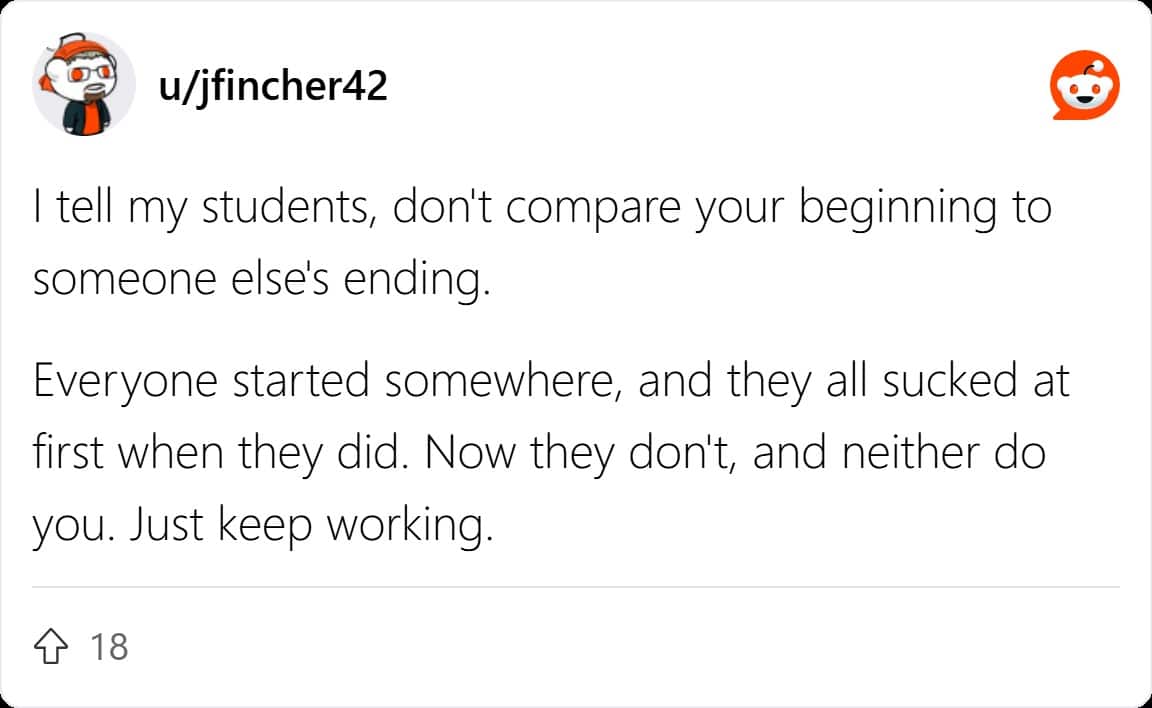Click the first paragraph about students
This screenshot has height=708, width=1152.
pos(542,243)
